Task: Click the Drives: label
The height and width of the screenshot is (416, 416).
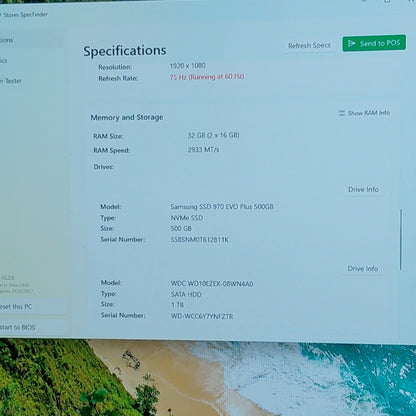Action: 103,167
